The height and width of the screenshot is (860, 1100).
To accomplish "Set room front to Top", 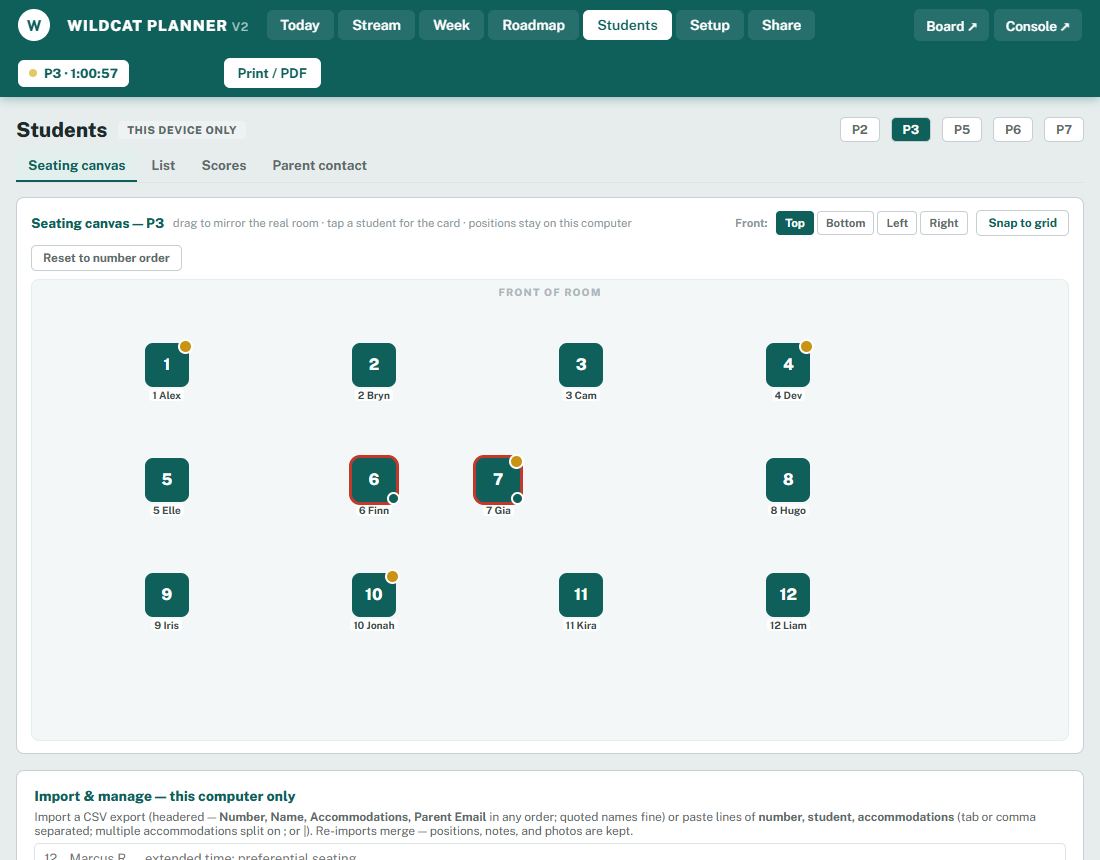I will point(795,223).
